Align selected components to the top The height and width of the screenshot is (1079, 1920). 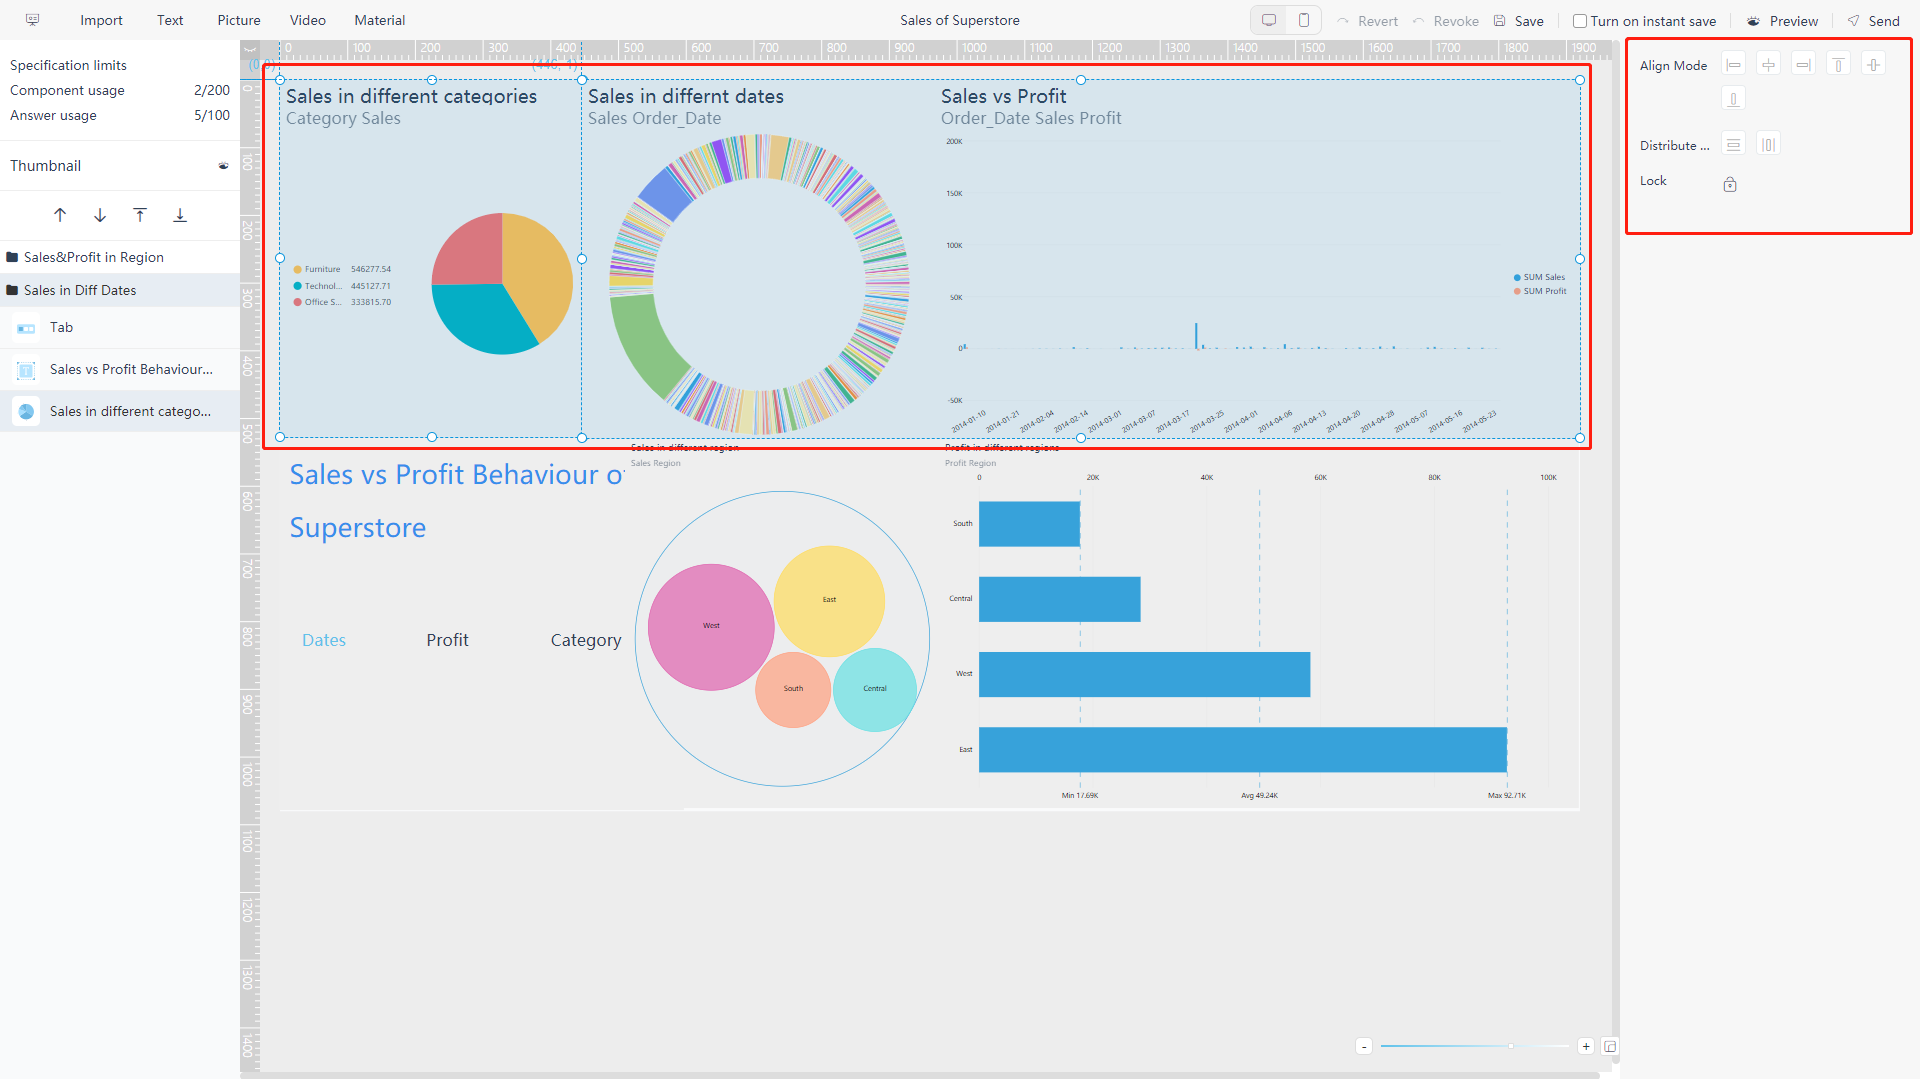[1838, 65]
